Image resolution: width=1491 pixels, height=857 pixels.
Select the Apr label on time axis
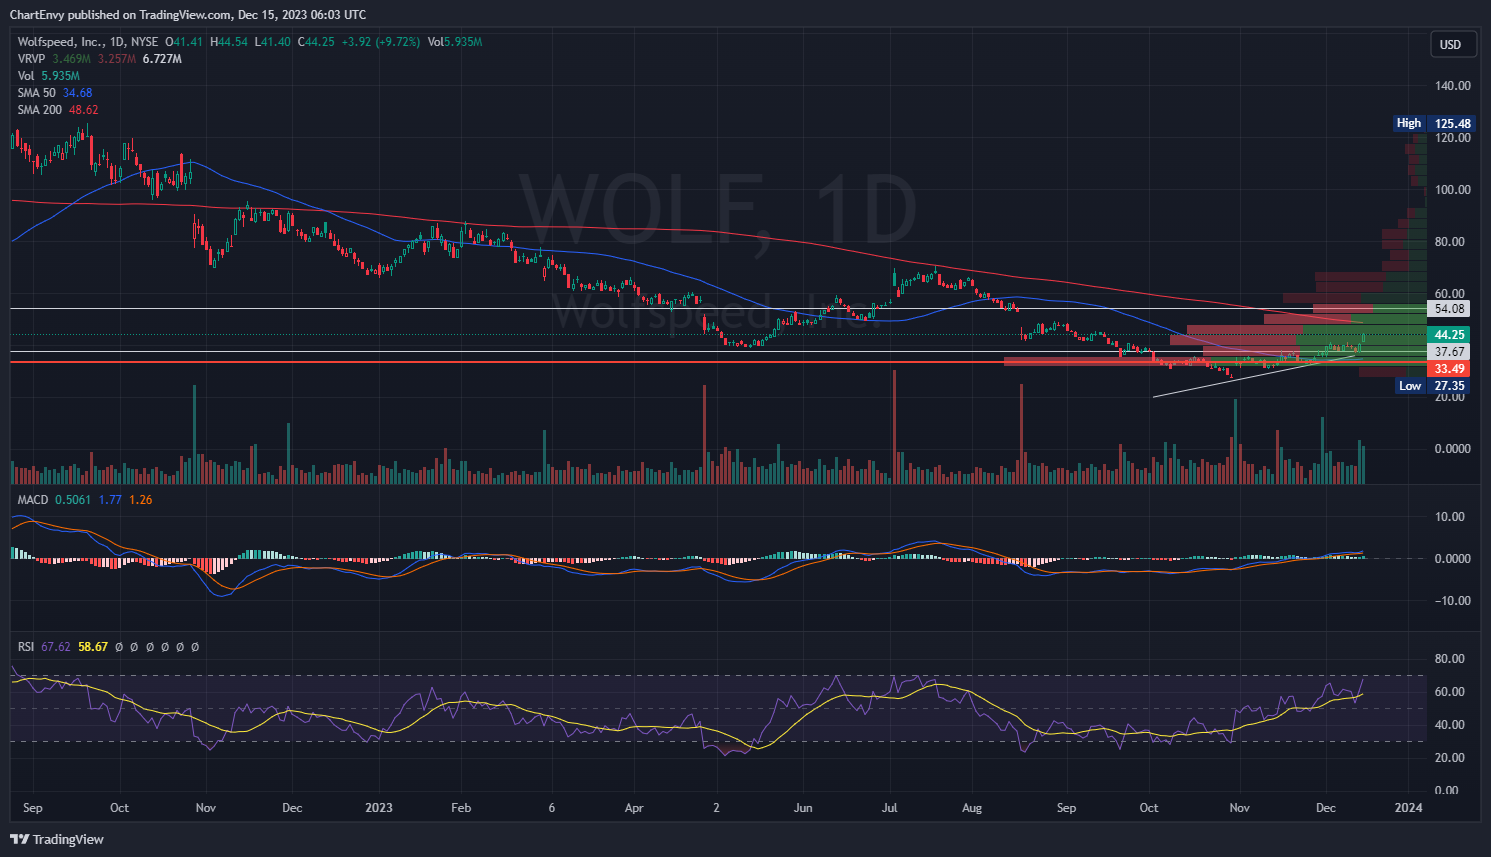(634, 808)
